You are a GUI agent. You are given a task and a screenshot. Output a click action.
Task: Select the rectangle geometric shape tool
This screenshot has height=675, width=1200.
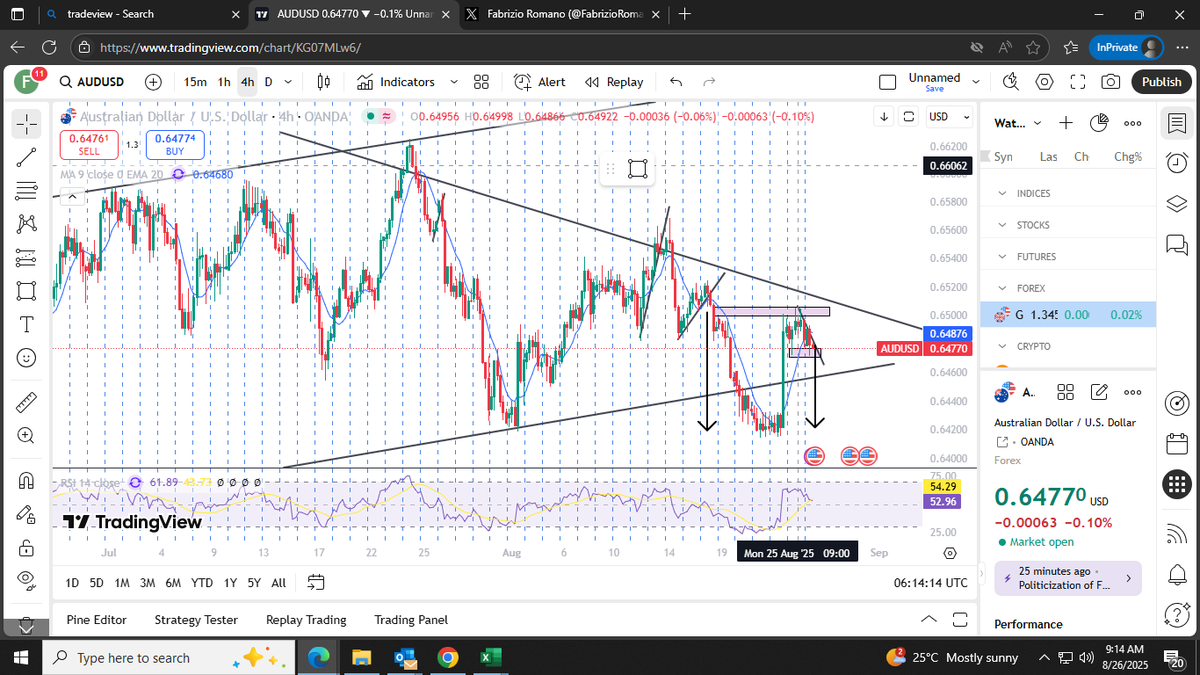click(x=27, y=291)
